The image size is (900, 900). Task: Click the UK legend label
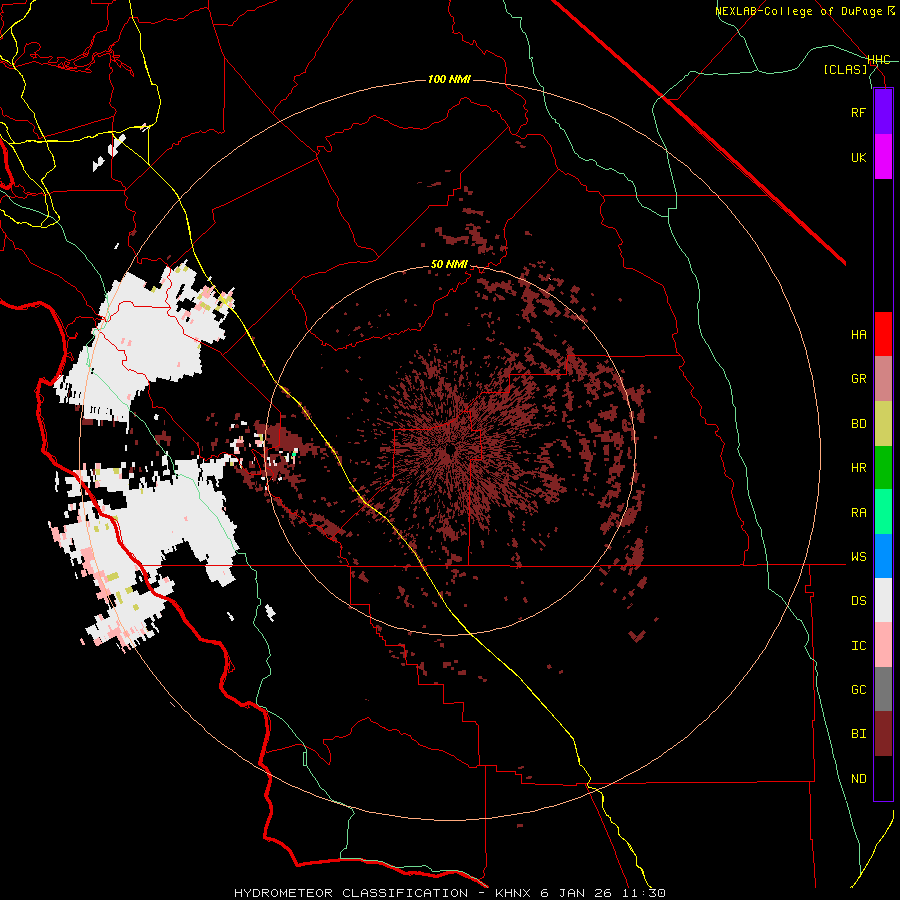(x=858, y=157)
